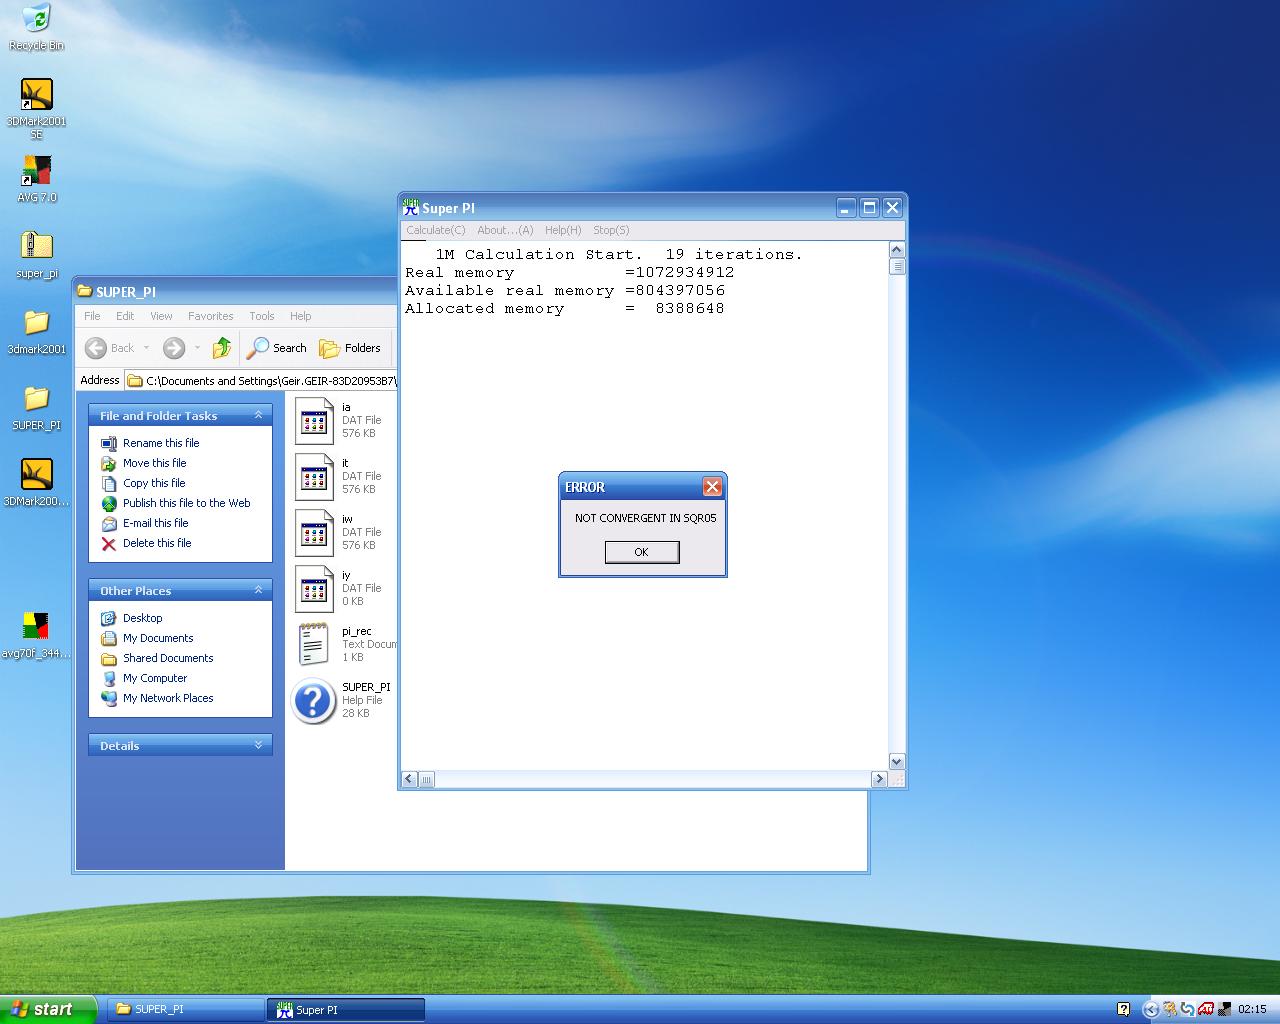Click the Back button in Explorer toolbar
1280x1024 pixels.
pyautogui.click(x=110, y=348)
